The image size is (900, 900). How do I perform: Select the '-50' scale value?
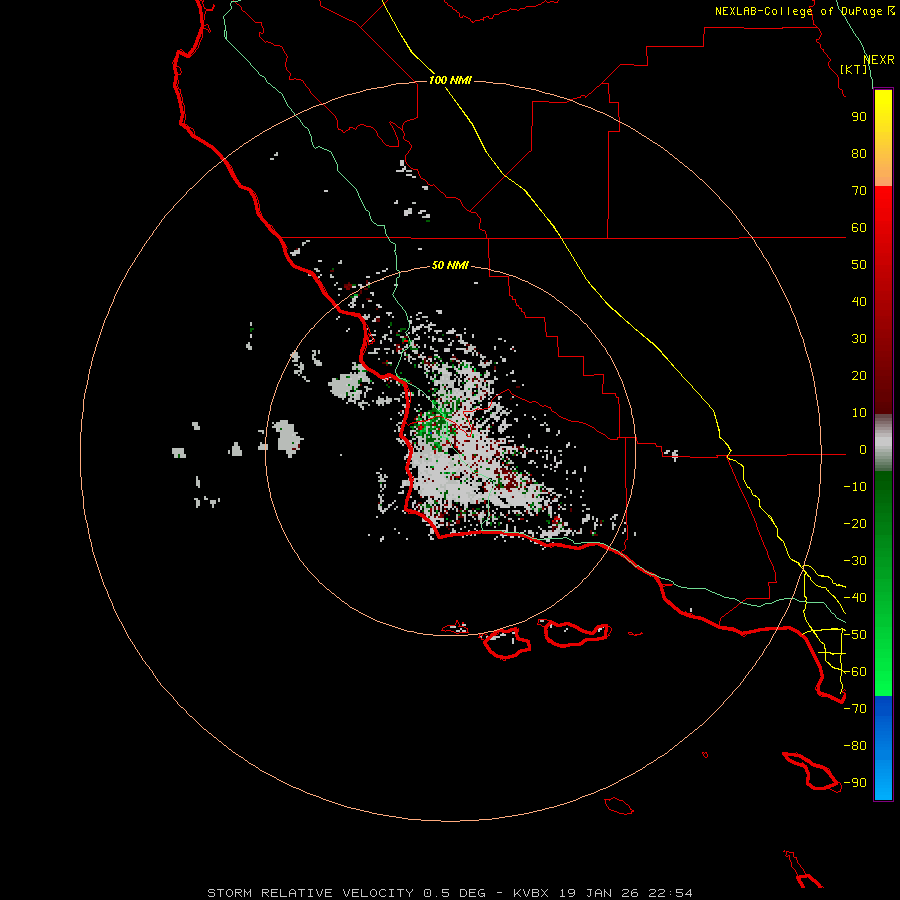(x=855, y=635)
